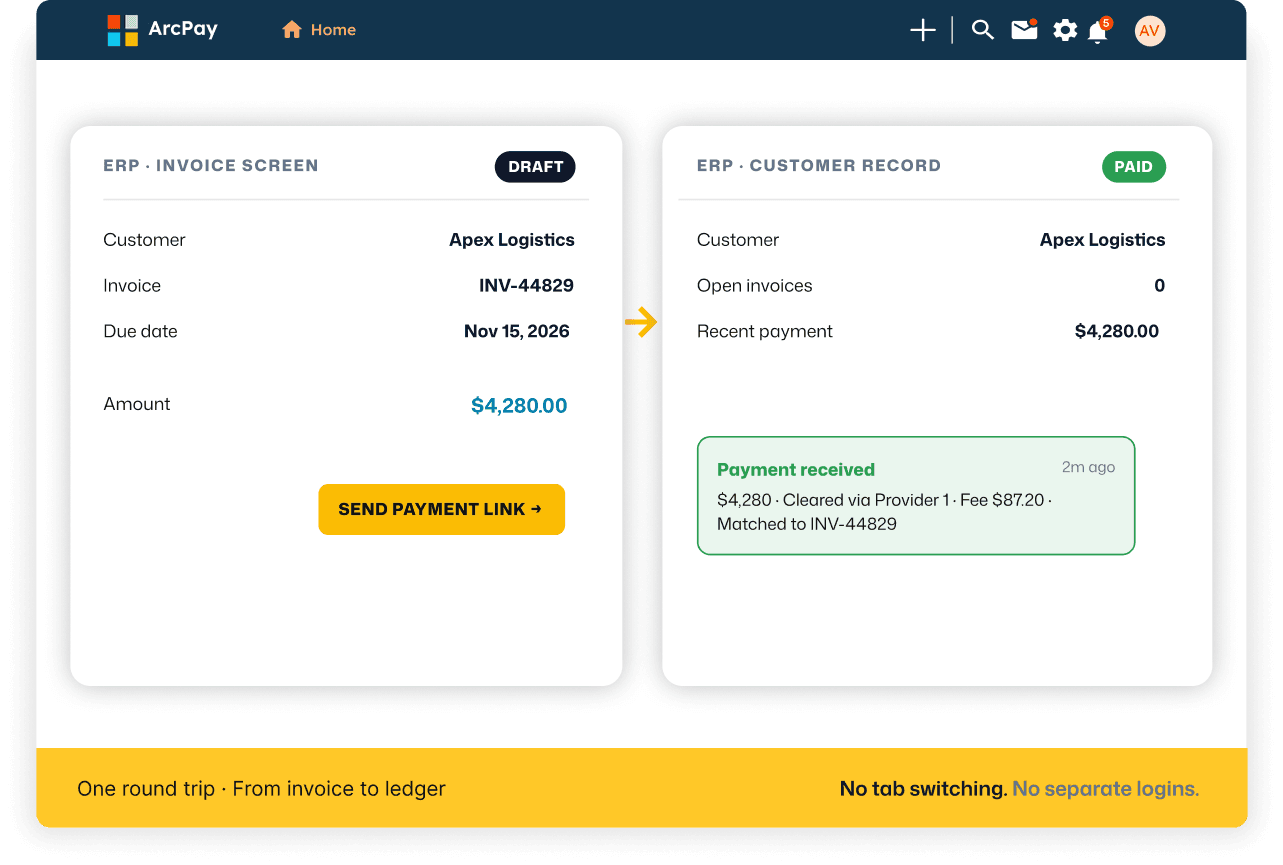Click the Payment received title text

tap(796, 470)
